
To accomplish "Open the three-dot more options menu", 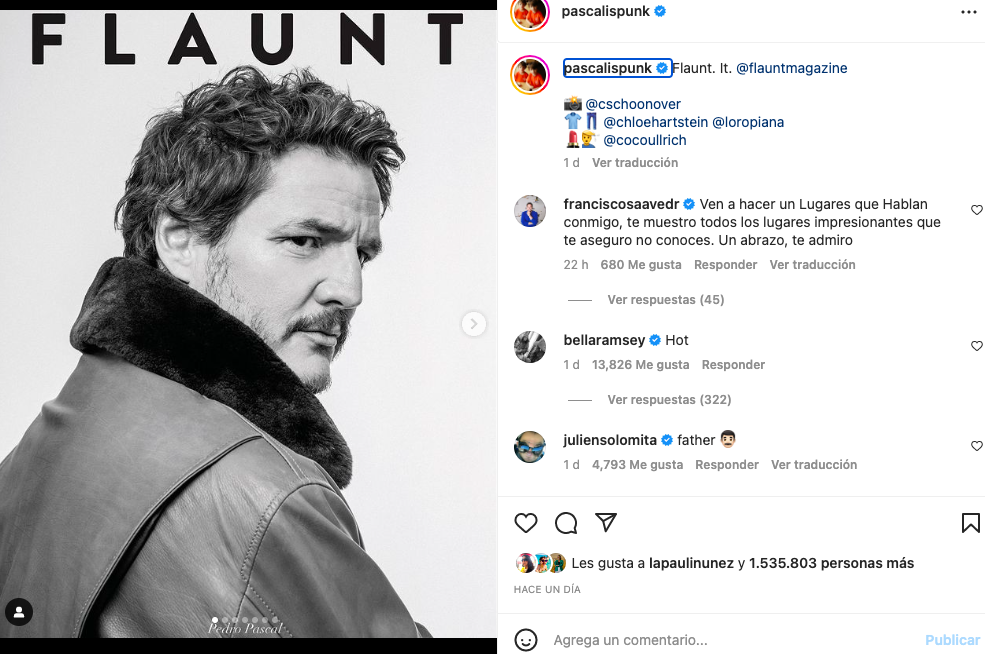I will [x=968, y=12].
